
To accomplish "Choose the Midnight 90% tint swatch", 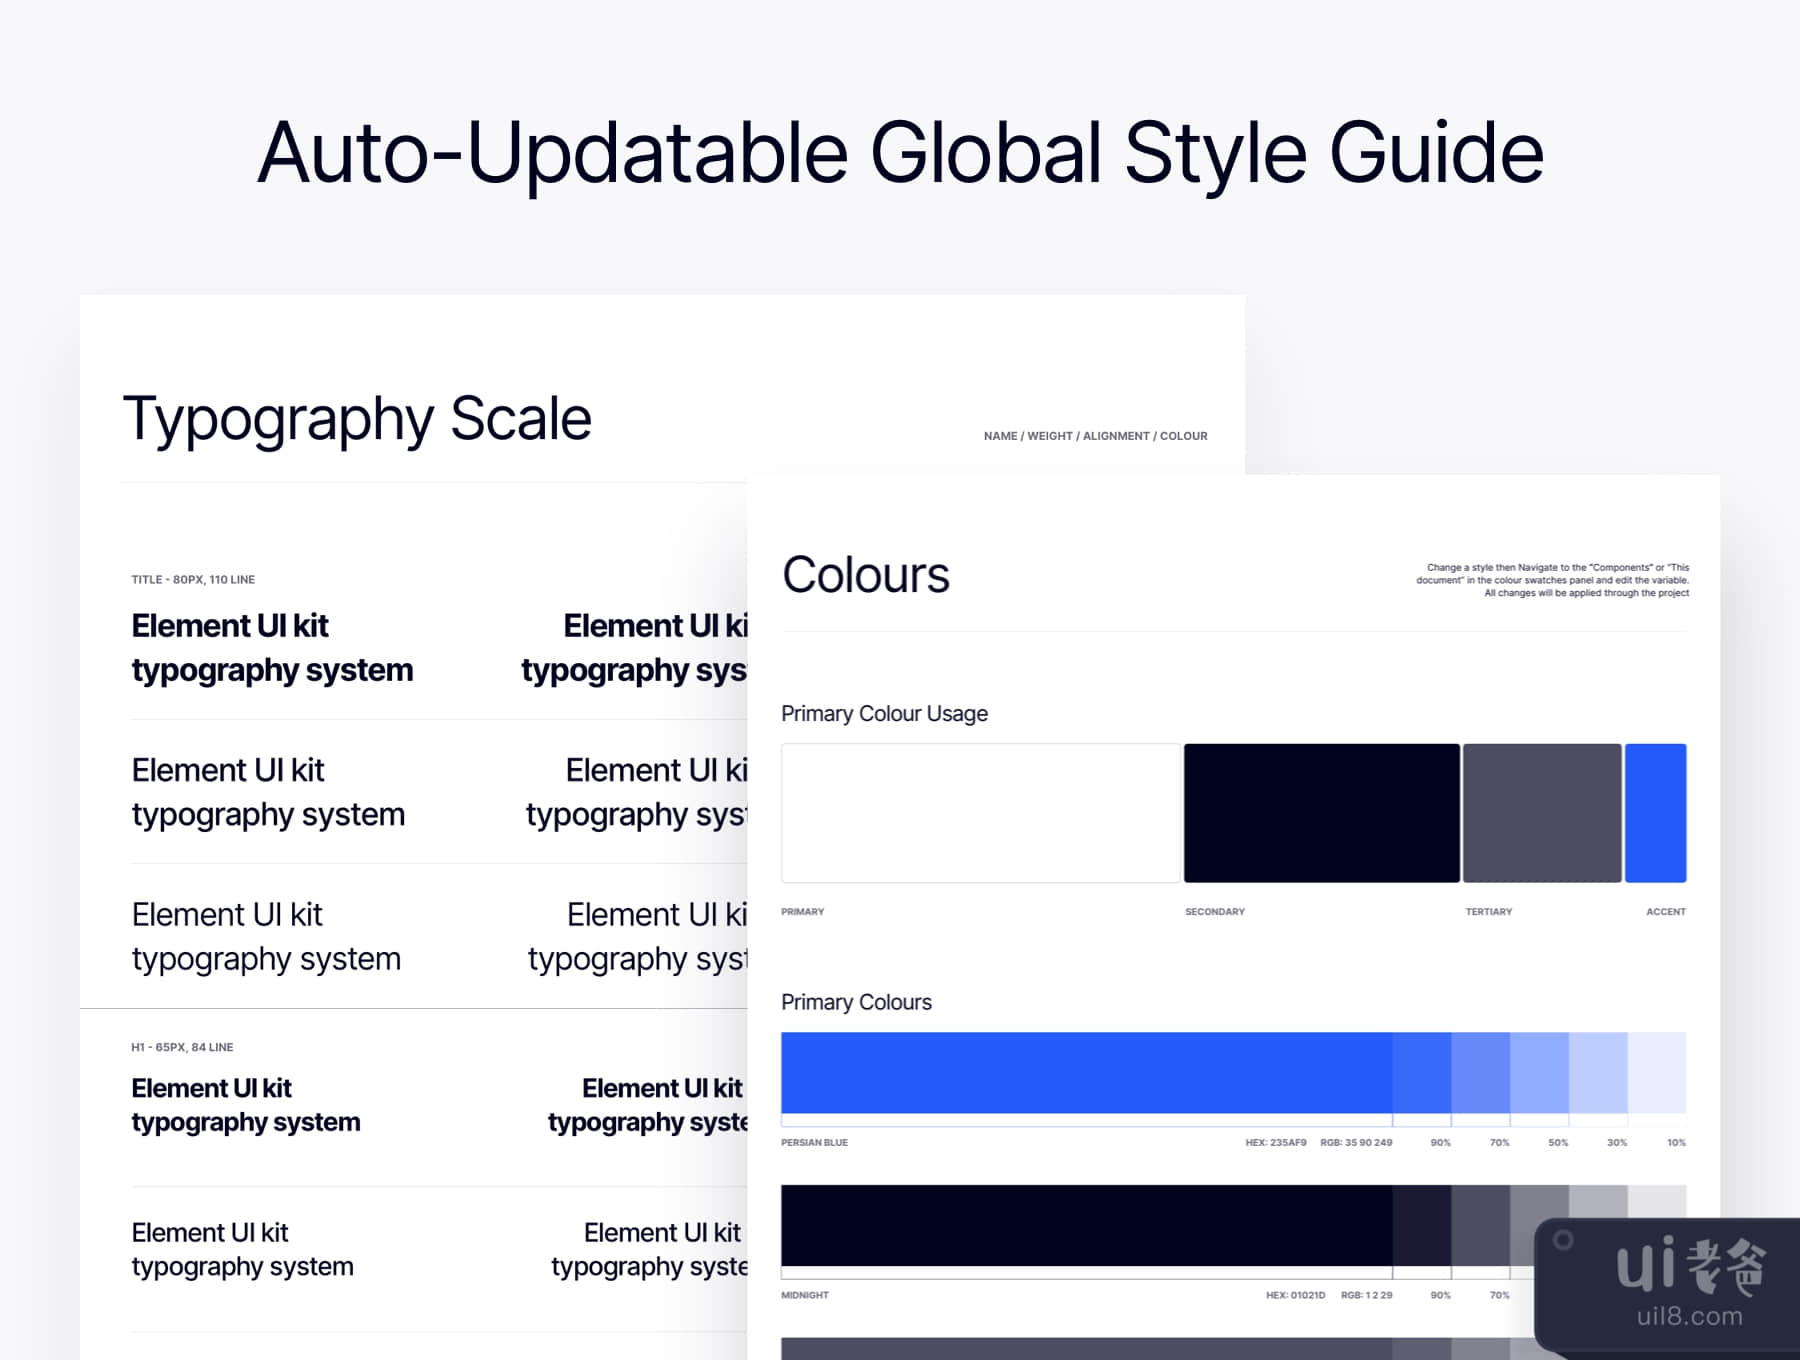I will click(1421, 1225).
